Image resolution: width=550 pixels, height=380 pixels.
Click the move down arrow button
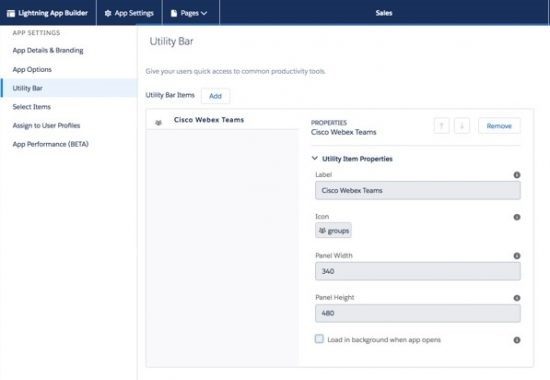462,126
